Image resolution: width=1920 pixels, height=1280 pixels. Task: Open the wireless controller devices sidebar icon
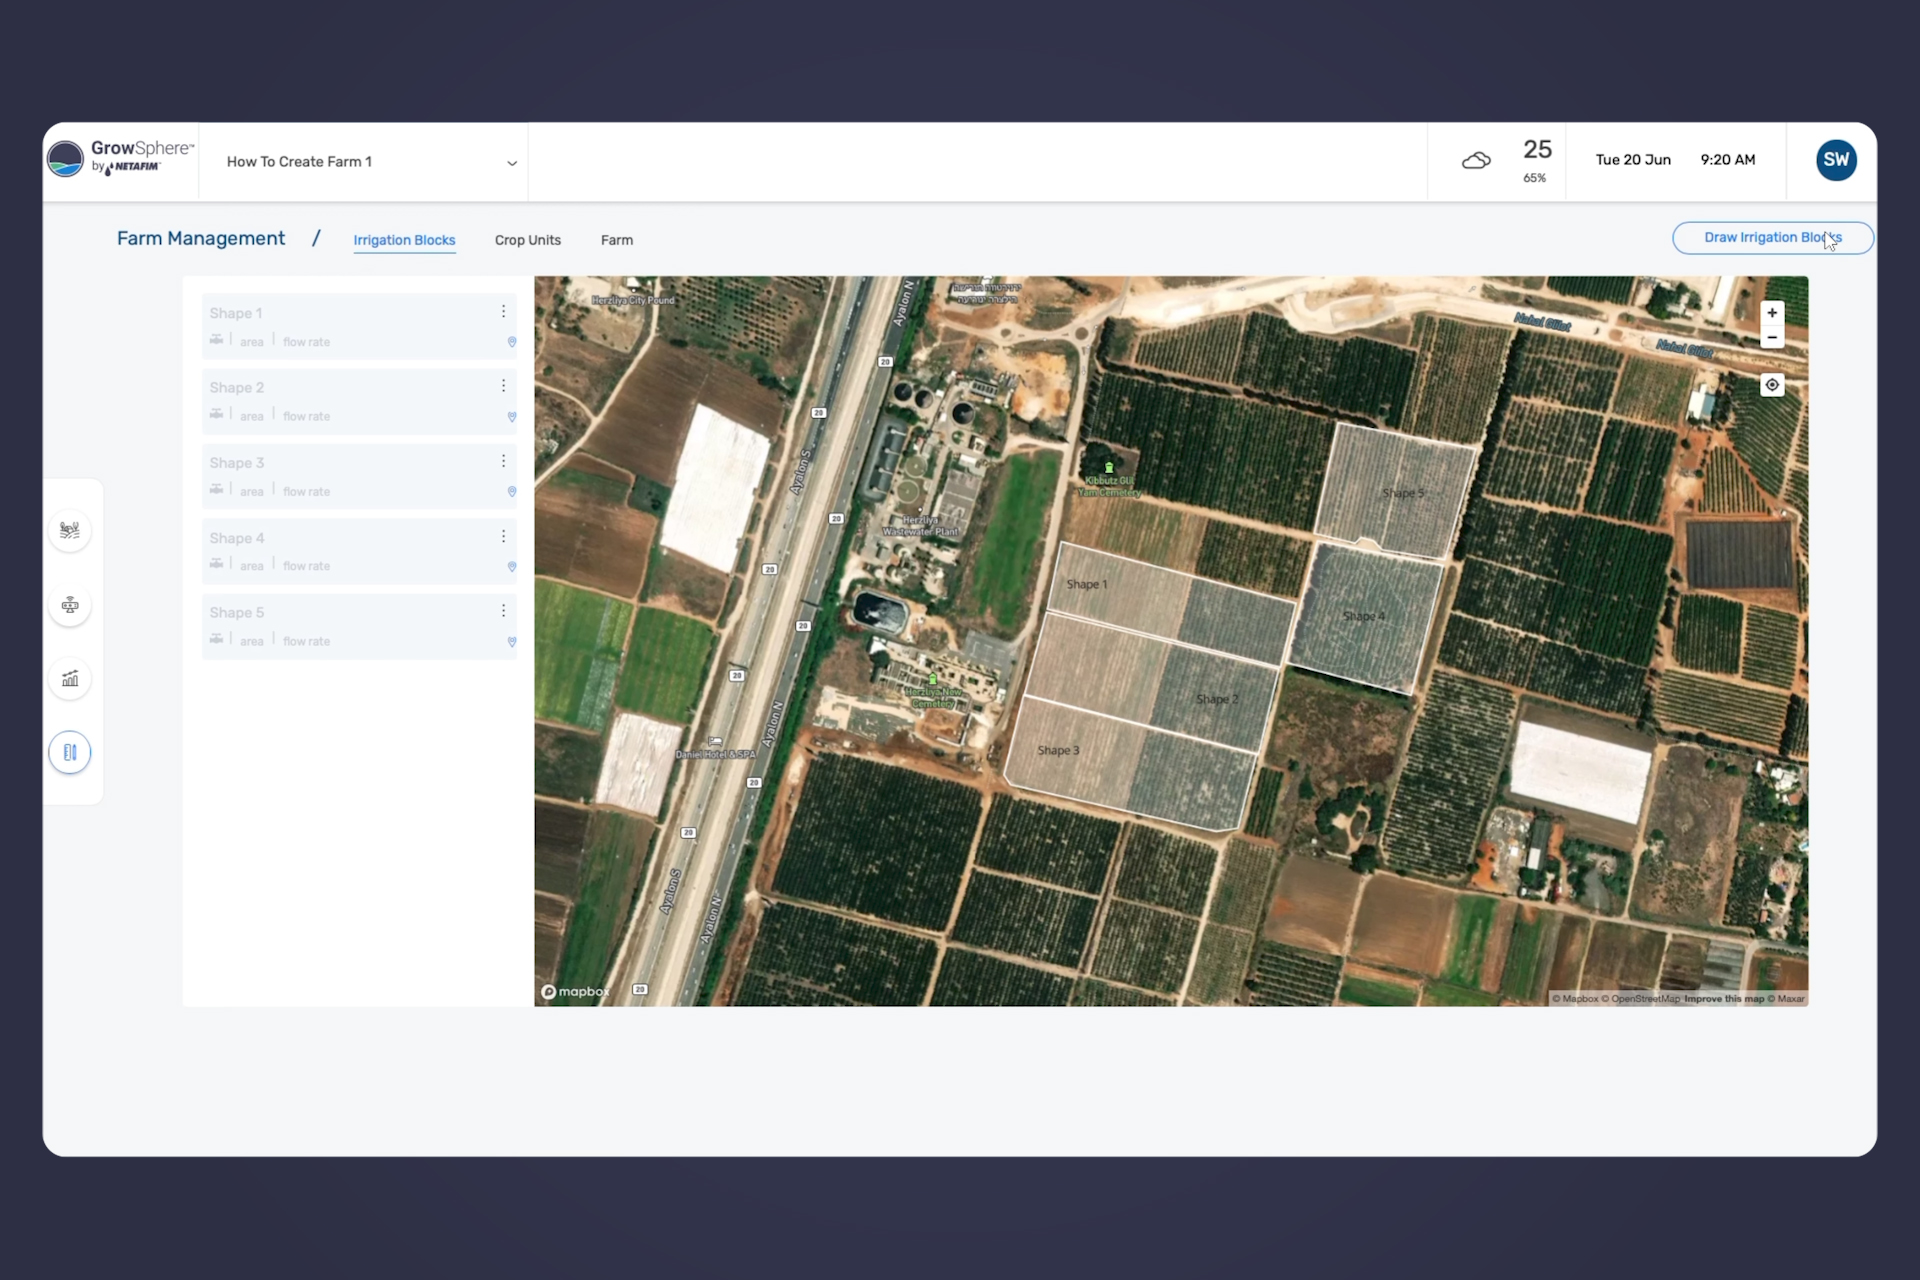click(70, 605)
